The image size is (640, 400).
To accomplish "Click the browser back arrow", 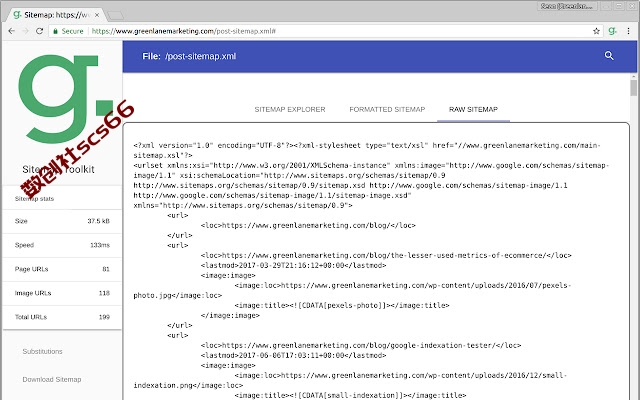I will pyautogui.click(x=11, y=31).
